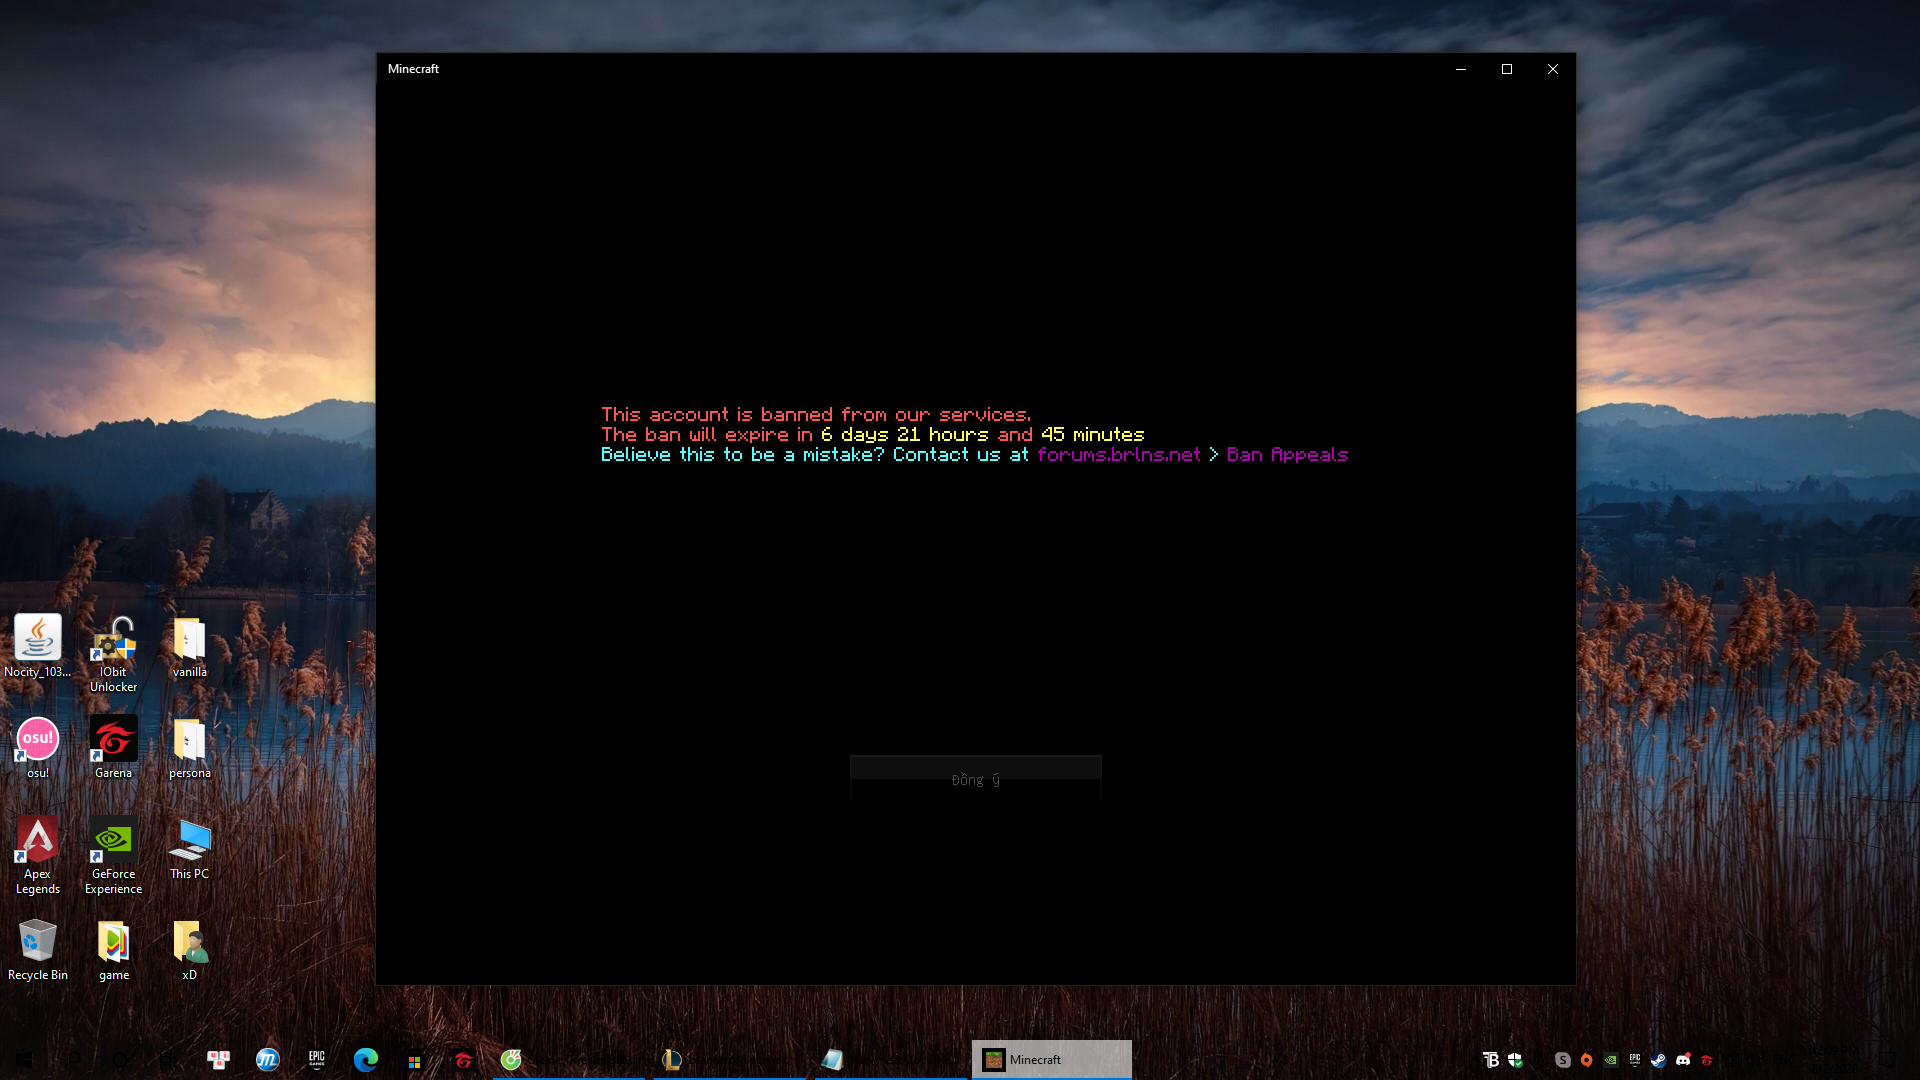This screenshot has height=1080, width=1920.
Task: Open Epic Games Launcher from taskbar
Action: coord(316,1060)
